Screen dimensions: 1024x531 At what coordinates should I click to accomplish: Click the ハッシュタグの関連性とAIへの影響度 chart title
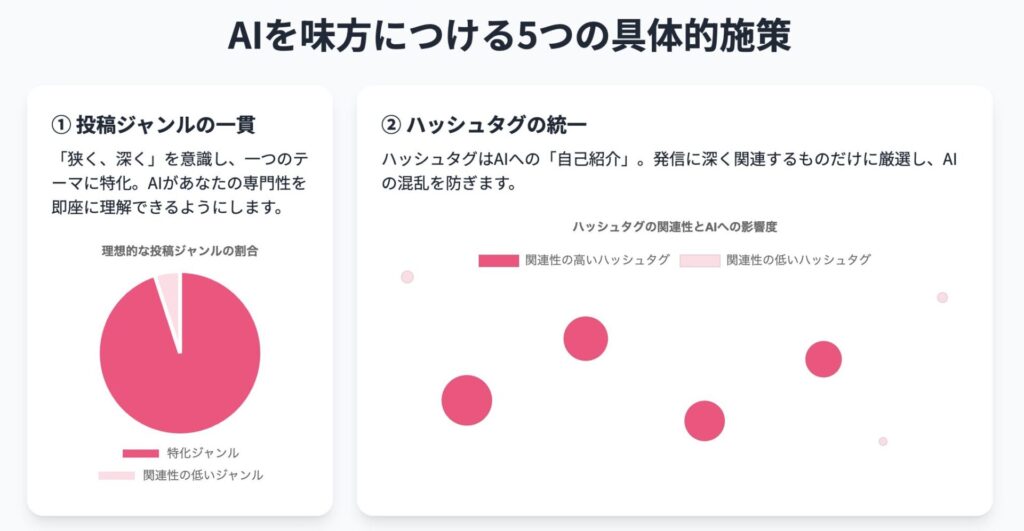pos(675,227)
